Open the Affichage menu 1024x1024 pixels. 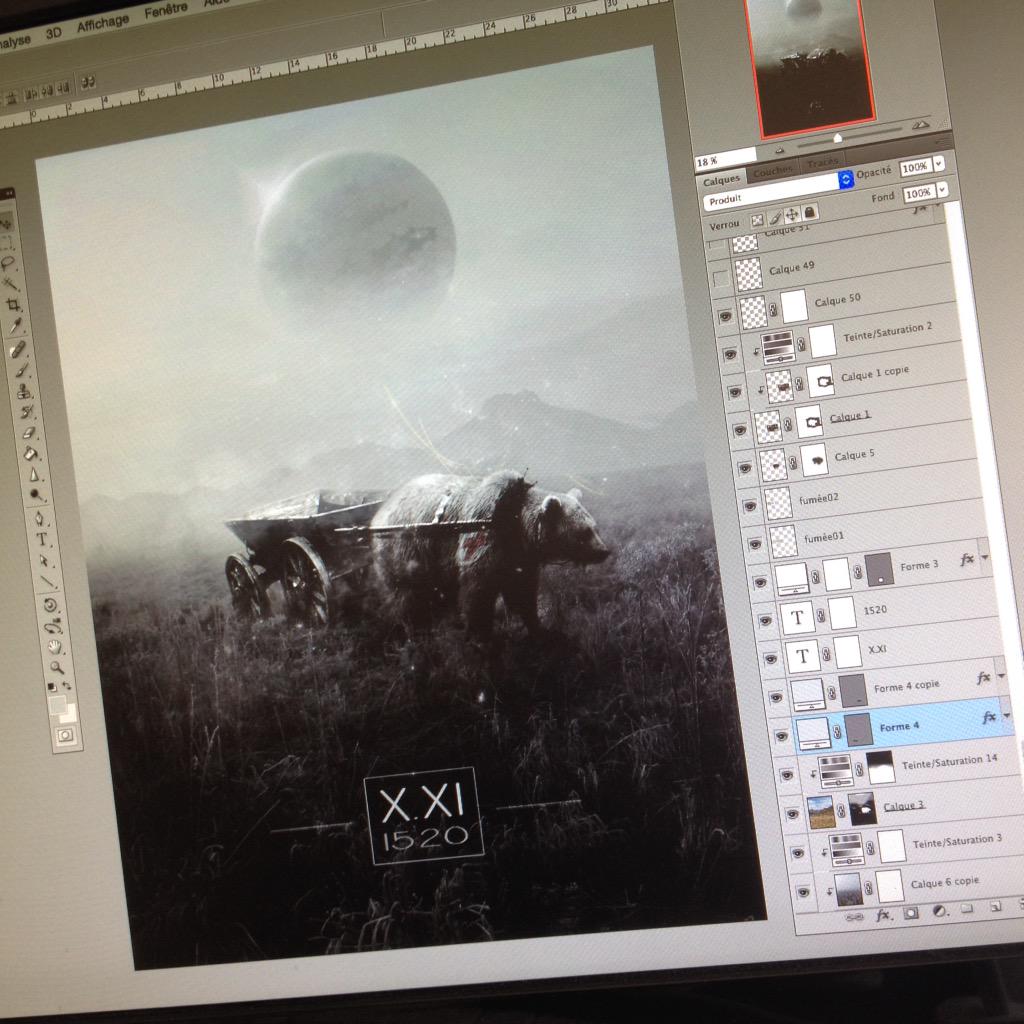103,24
